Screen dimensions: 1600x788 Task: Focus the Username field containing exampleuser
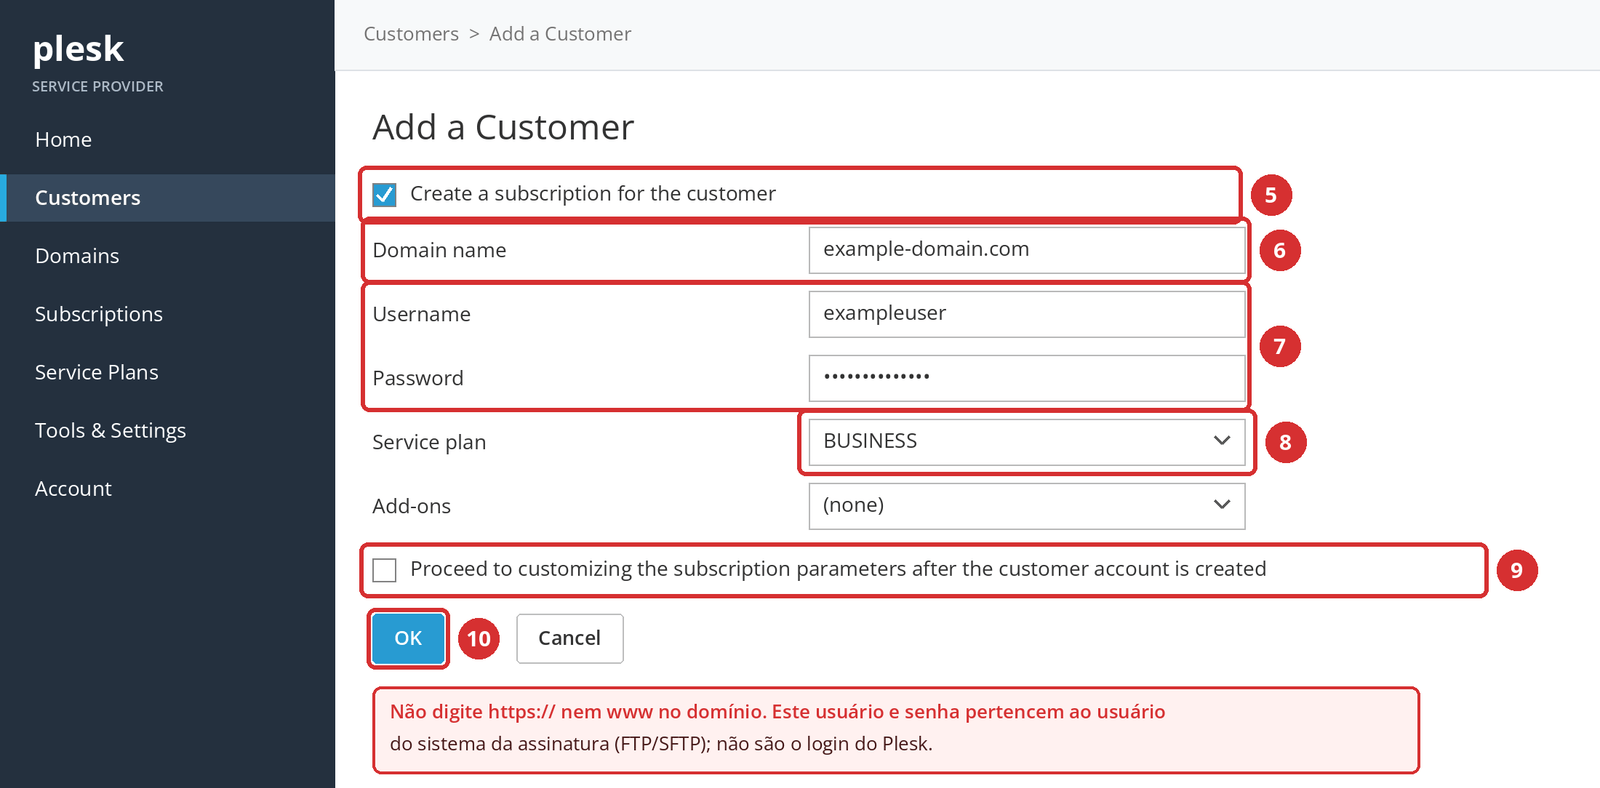[x=1027, y=314]
